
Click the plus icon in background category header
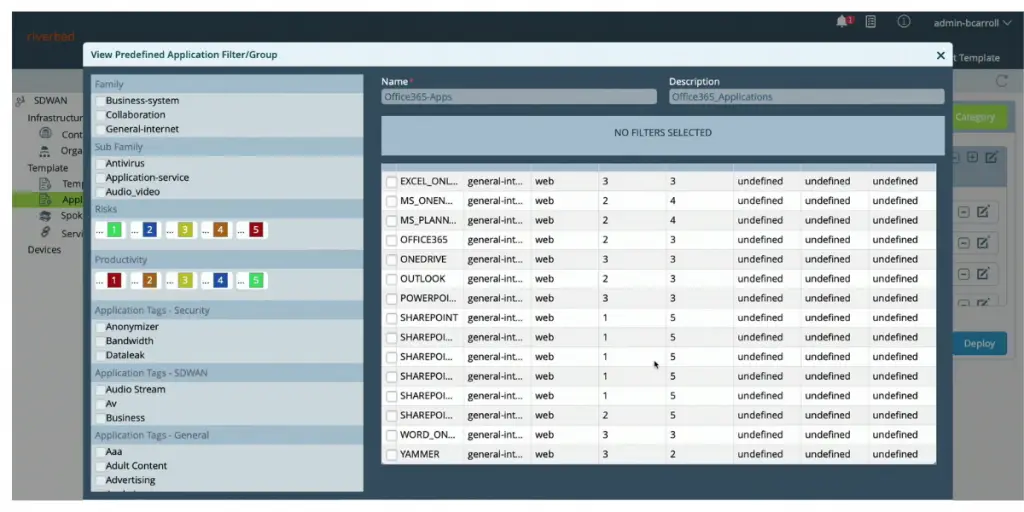[x=972, y=157]
